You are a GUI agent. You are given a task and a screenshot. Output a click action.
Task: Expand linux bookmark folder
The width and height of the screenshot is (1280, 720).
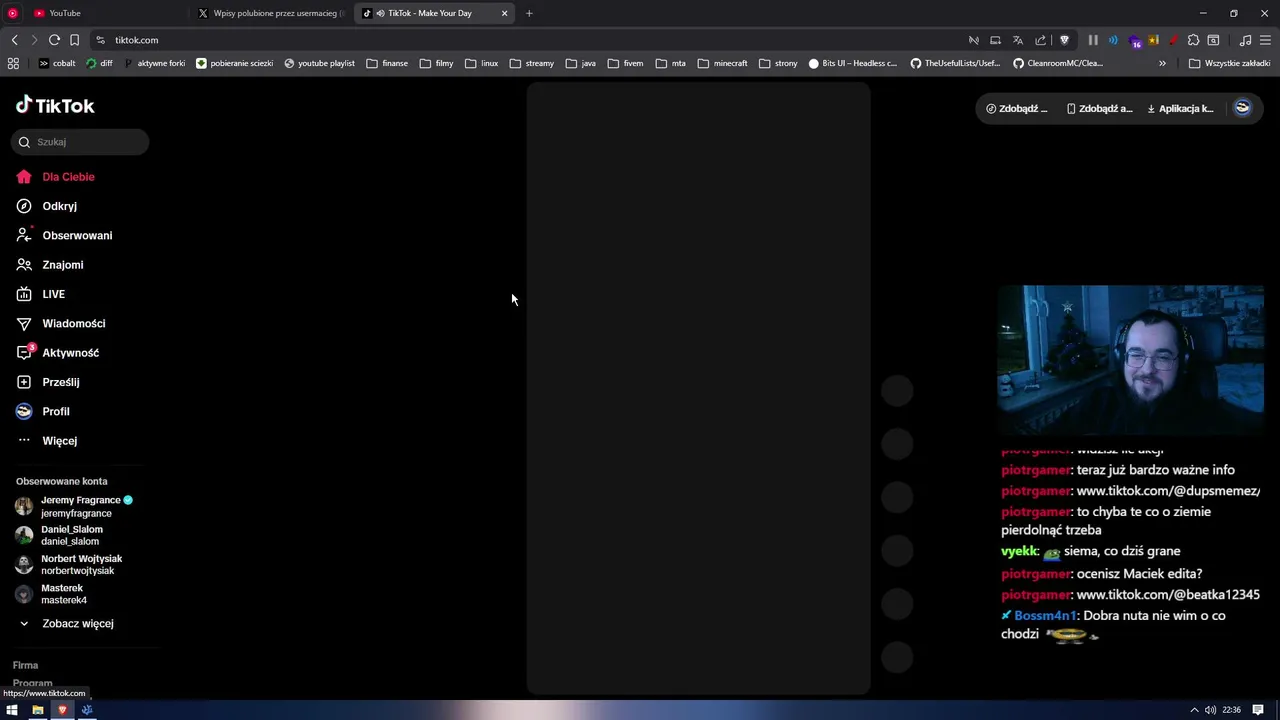[481, 63]
